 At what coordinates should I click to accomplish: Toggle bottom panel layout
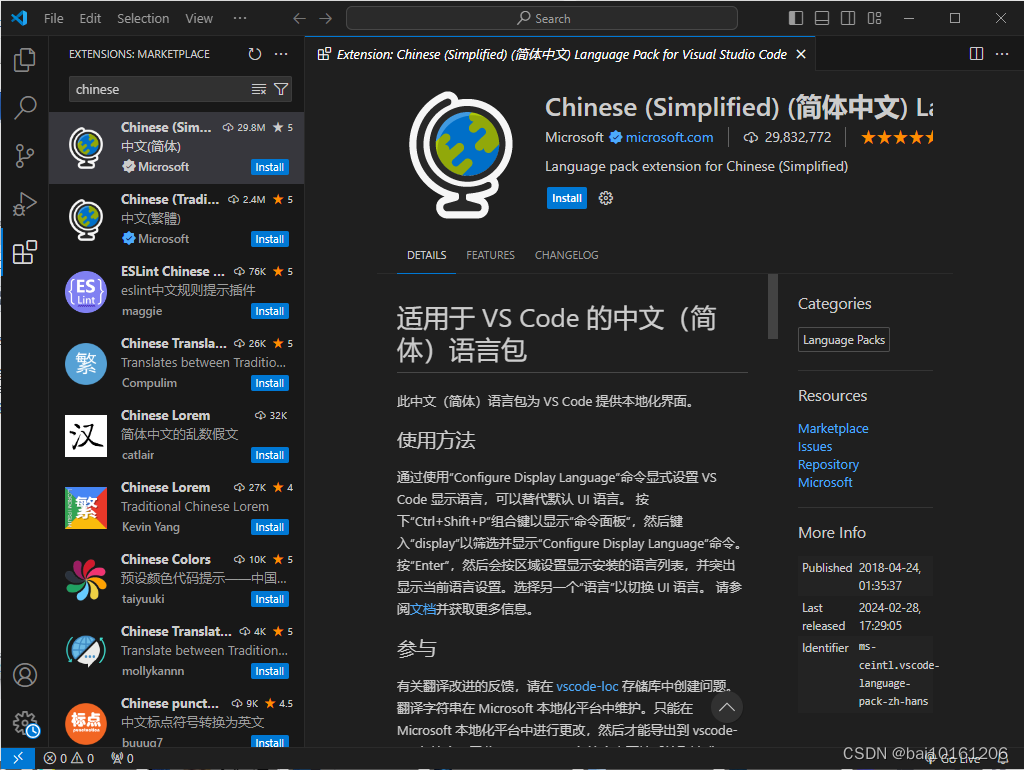pyautogui.click(x=822, y=18)
